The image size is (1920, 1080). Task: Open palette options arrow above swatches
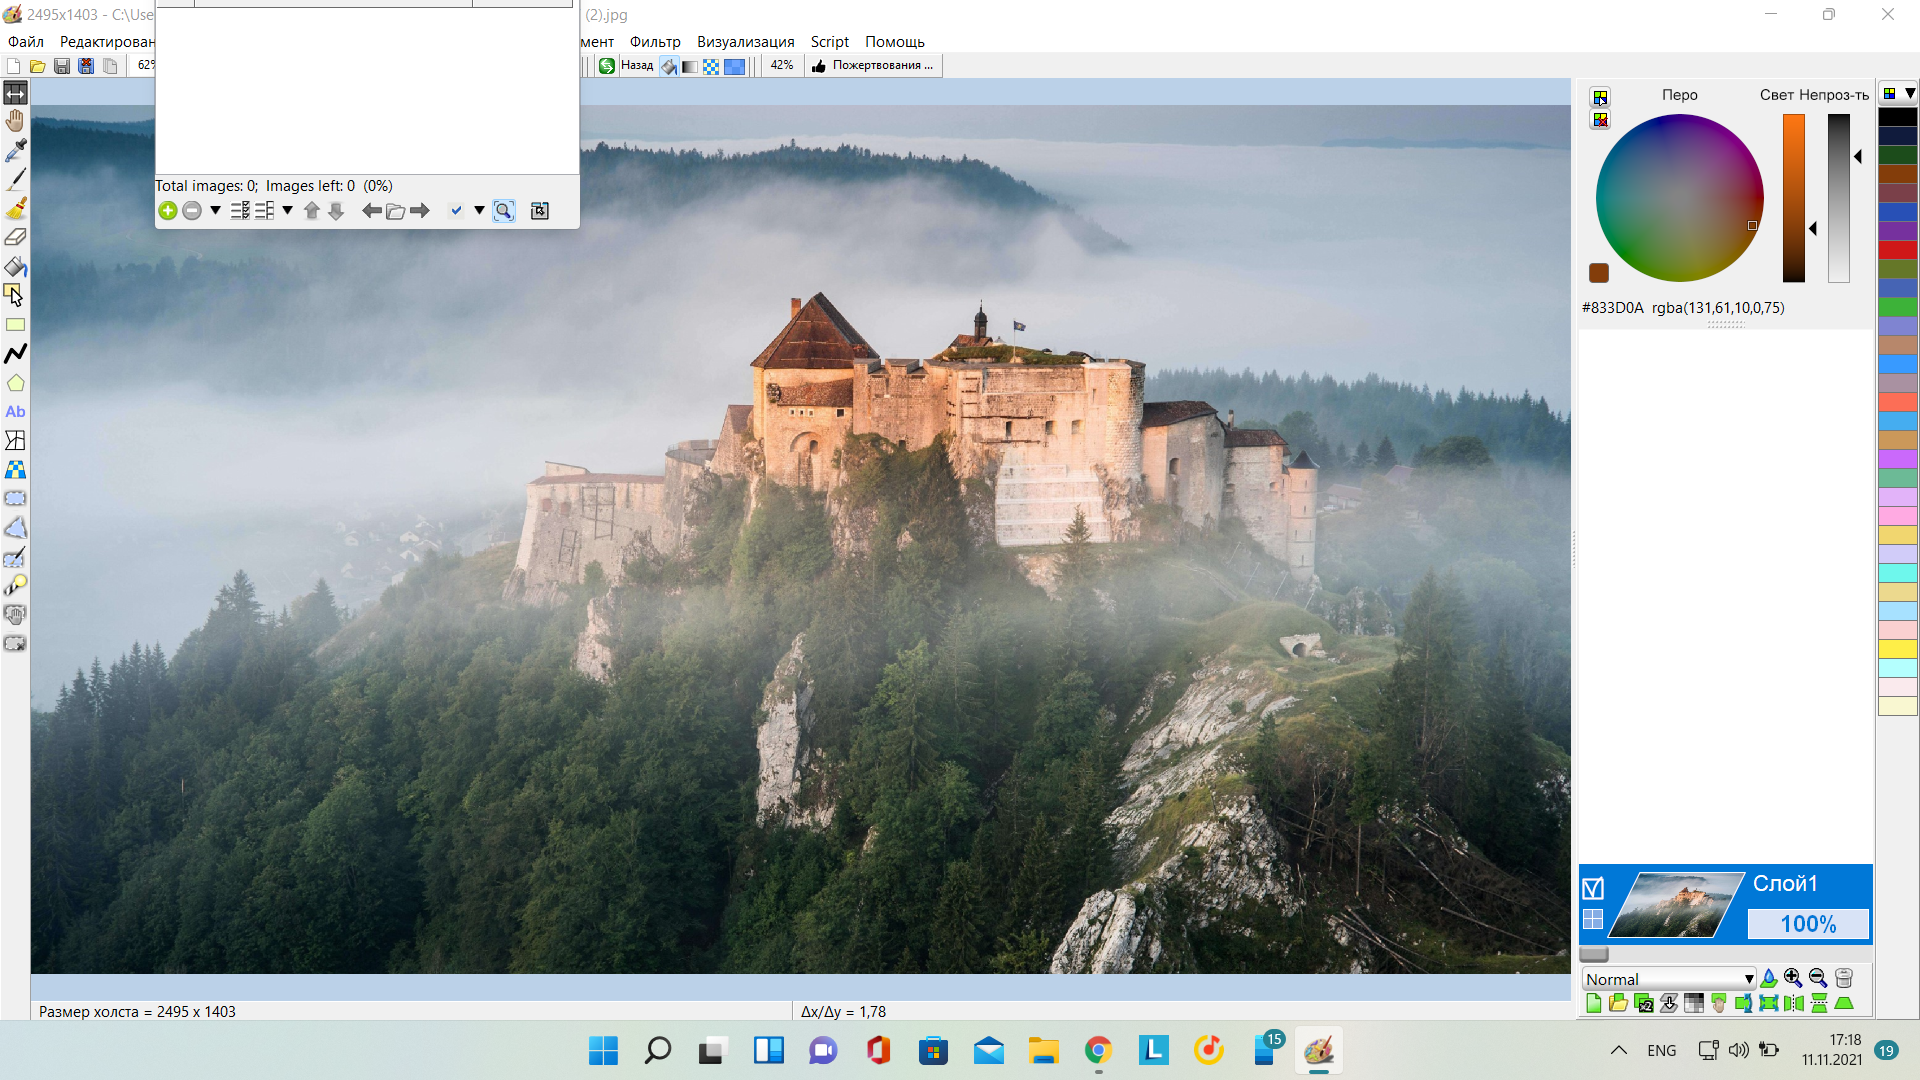(x=1909, y=93)
